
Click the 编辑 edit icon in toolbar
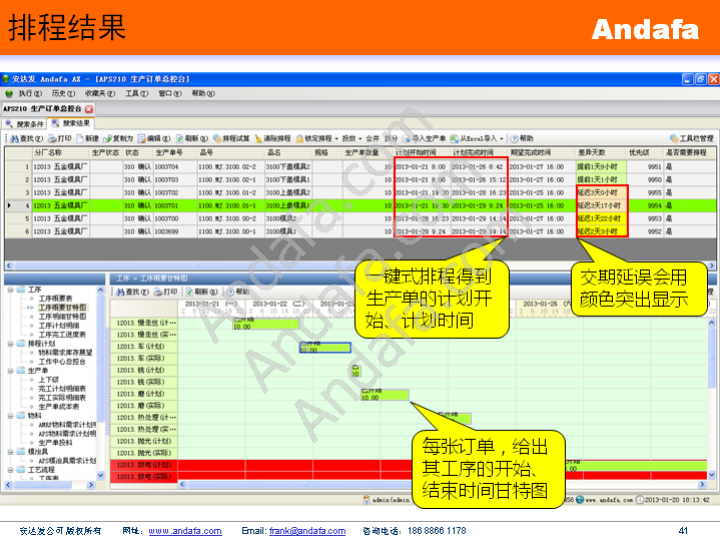tap(142, 139)
